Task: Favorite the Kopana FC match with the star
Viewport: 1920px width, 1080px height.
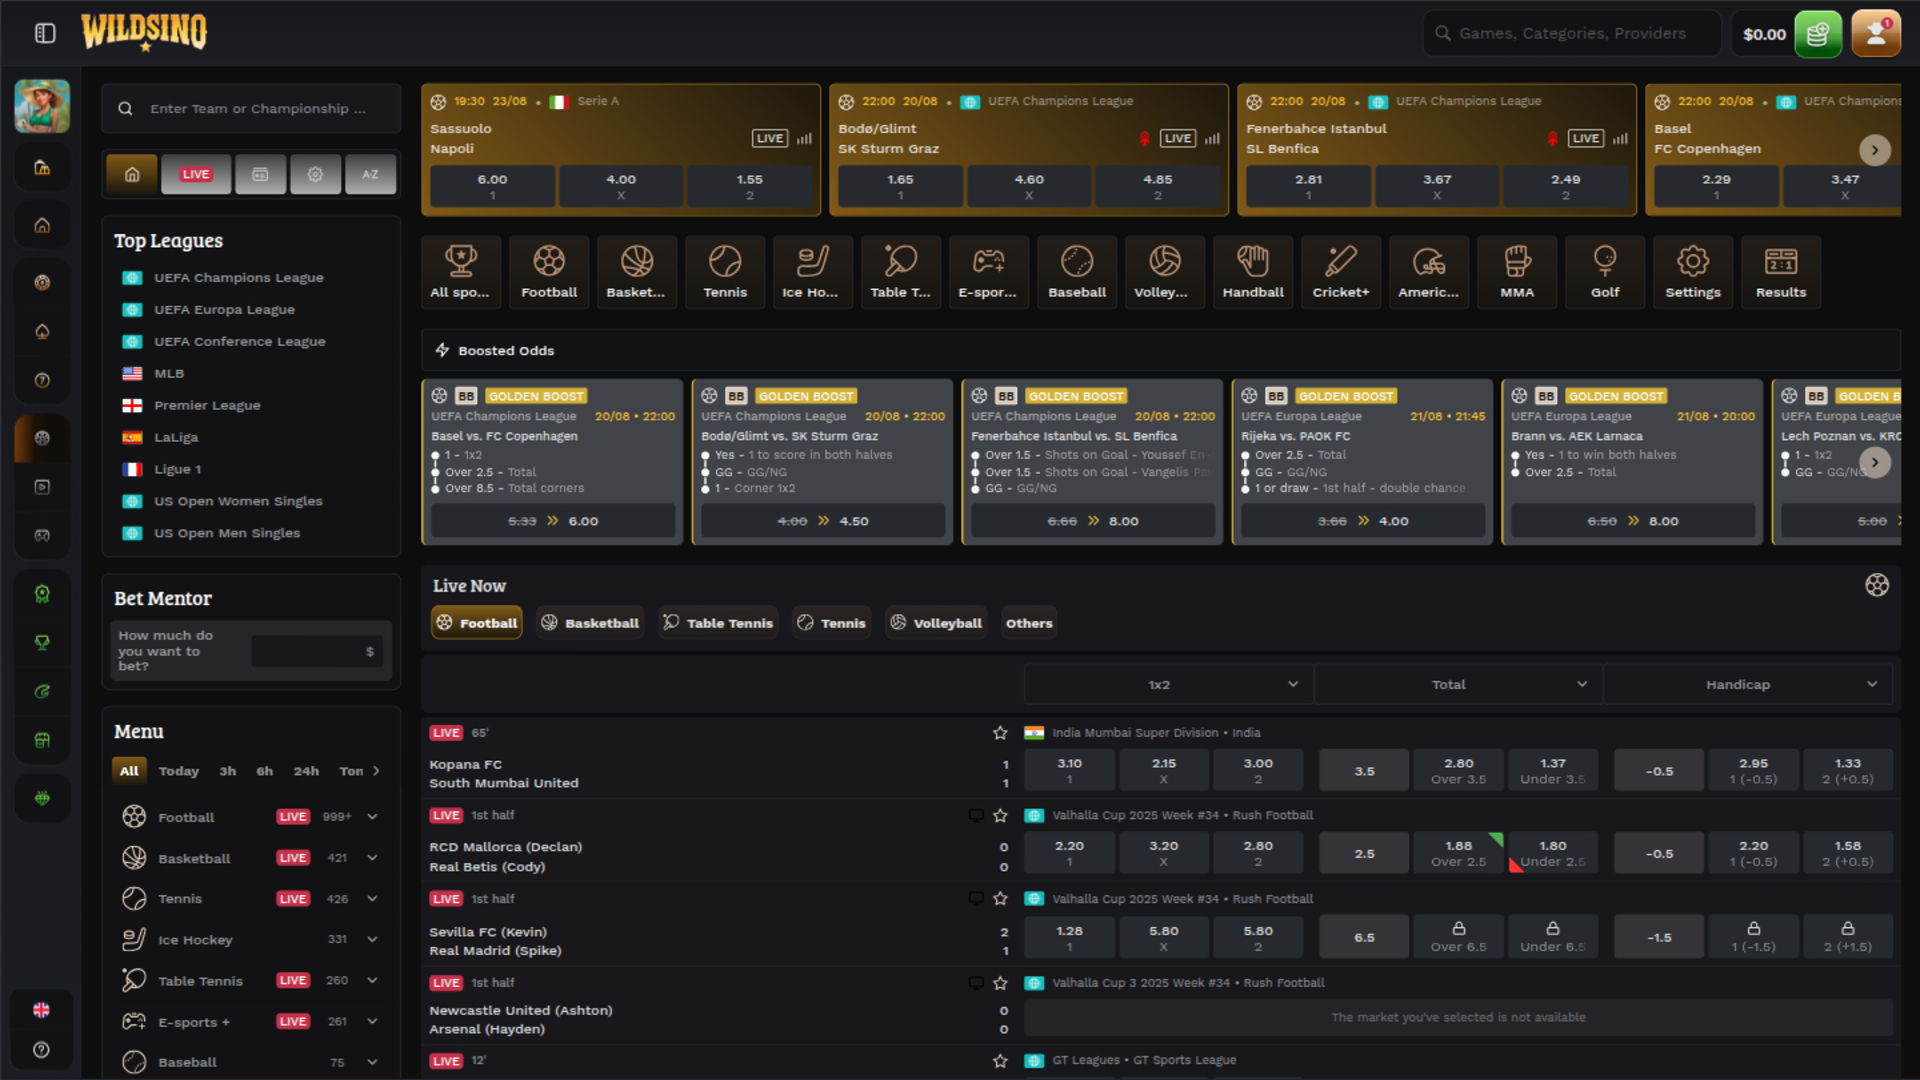Action: pos(1000,732)
